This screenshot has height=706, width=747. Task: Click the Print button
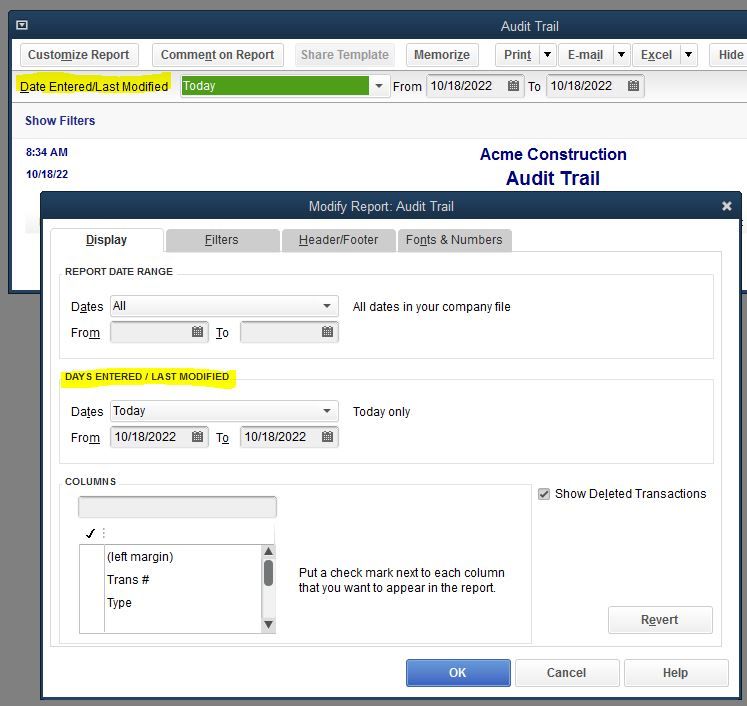coord(517,55)
